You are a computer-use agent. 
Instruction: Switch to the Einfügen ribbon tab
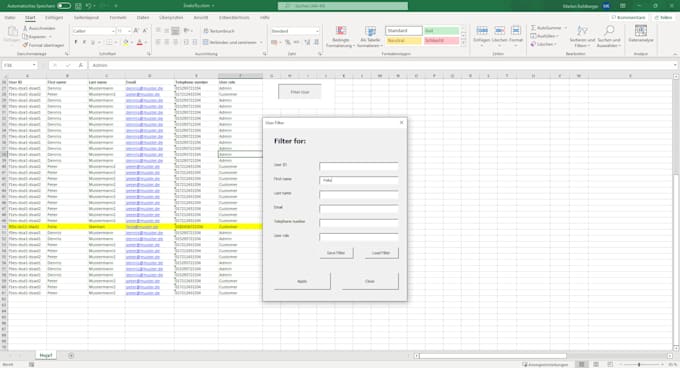[54, 17]
